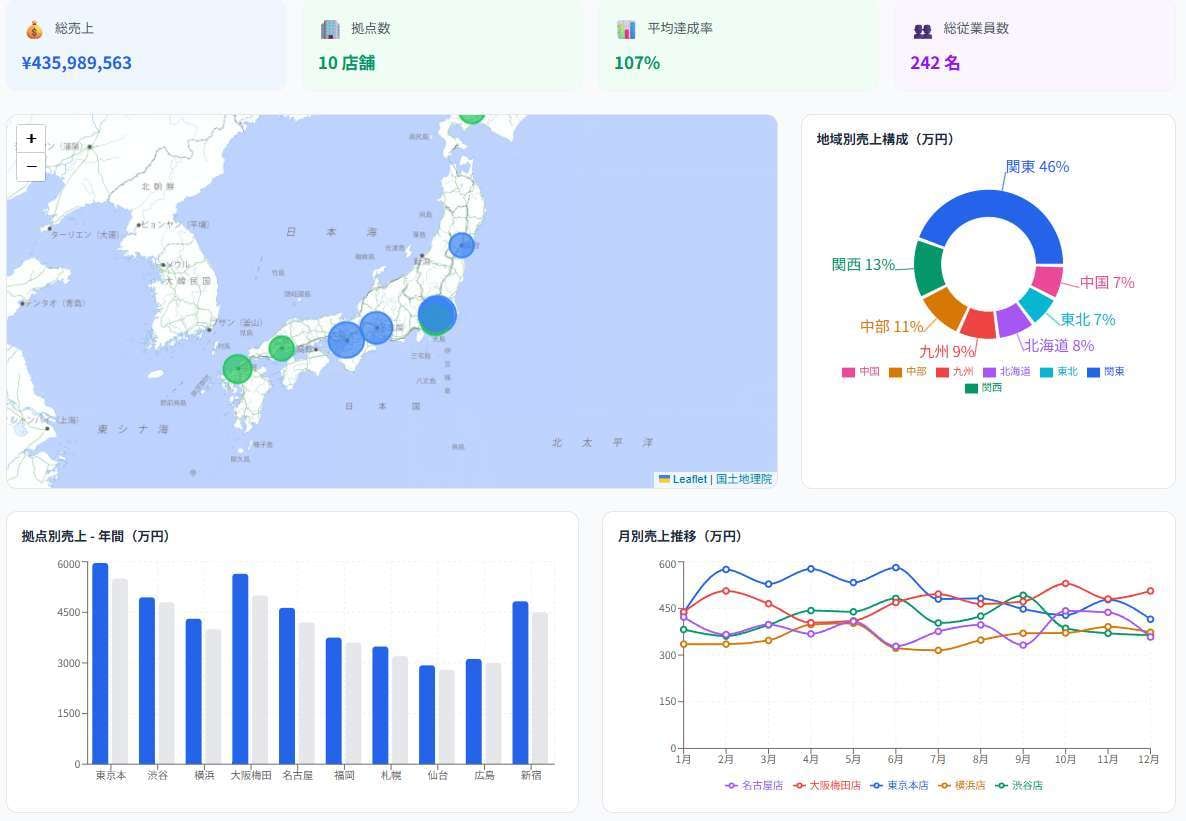1186x821 pixels.
Task: Click the blue bar for 広島
Action: (x=473, y=711)
